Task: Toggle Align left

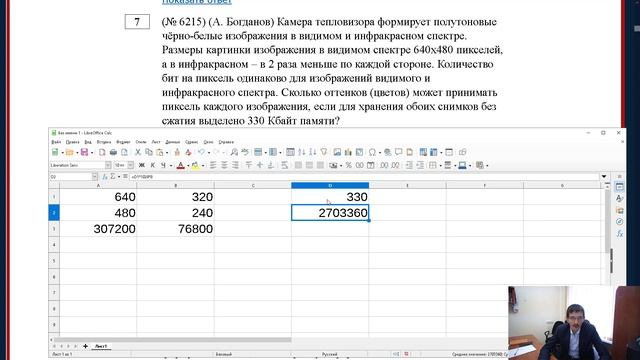Action: [x=213, y=165]
